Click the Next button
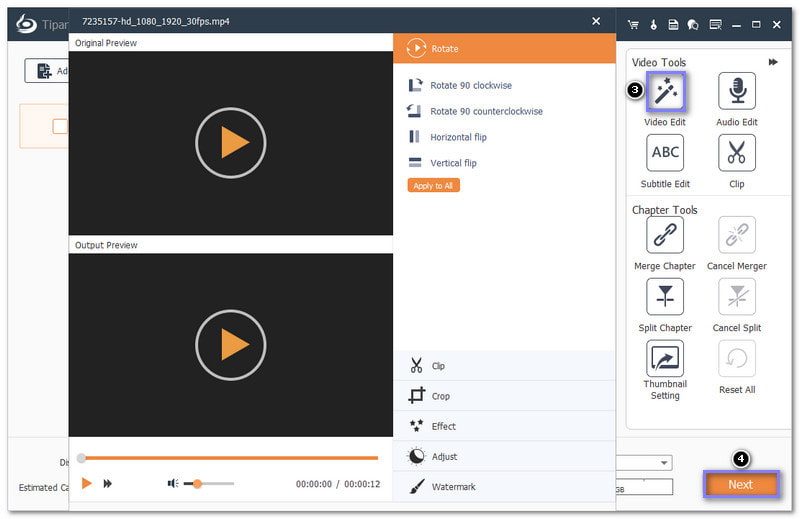This screenshot has height=519, width=800. point(740,484)
